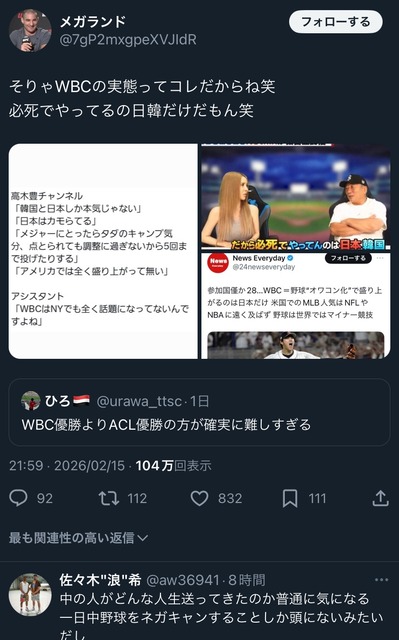Open 佐々木"浪"希's avatar picture

click(30, 594)
